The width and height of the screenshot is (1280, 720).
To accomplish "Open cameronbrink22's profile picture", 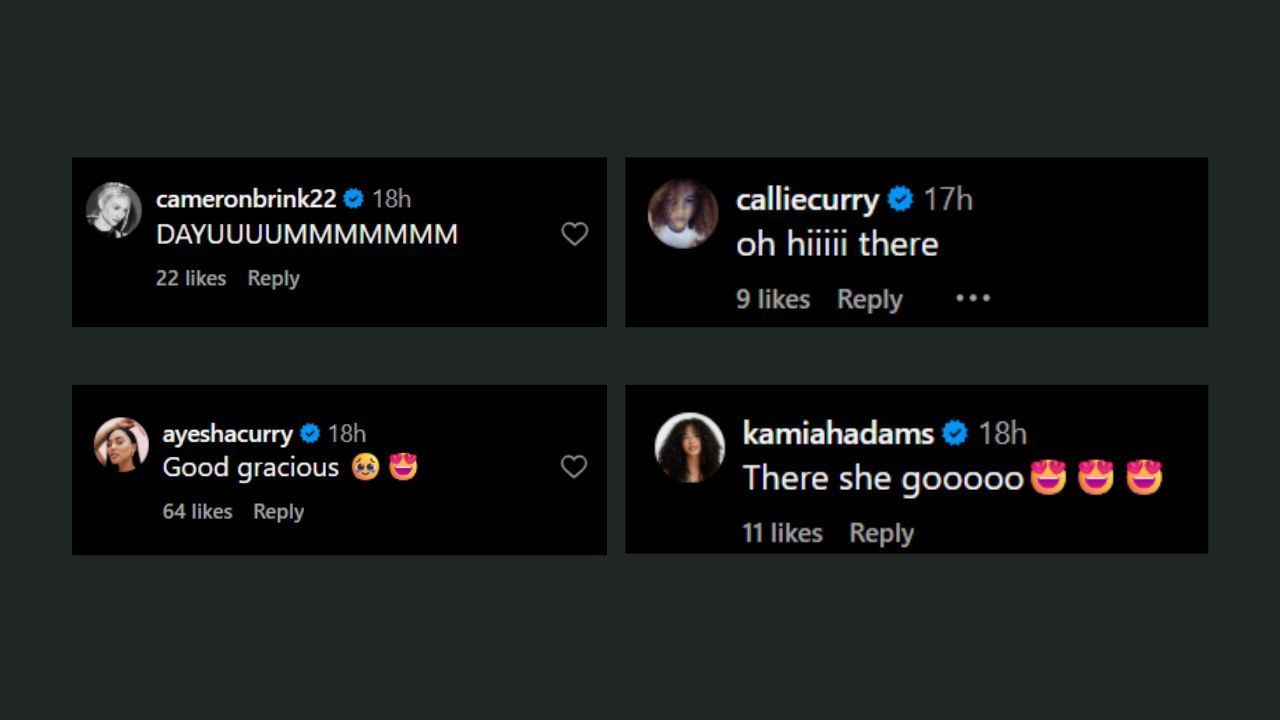I will click(113, 210).
